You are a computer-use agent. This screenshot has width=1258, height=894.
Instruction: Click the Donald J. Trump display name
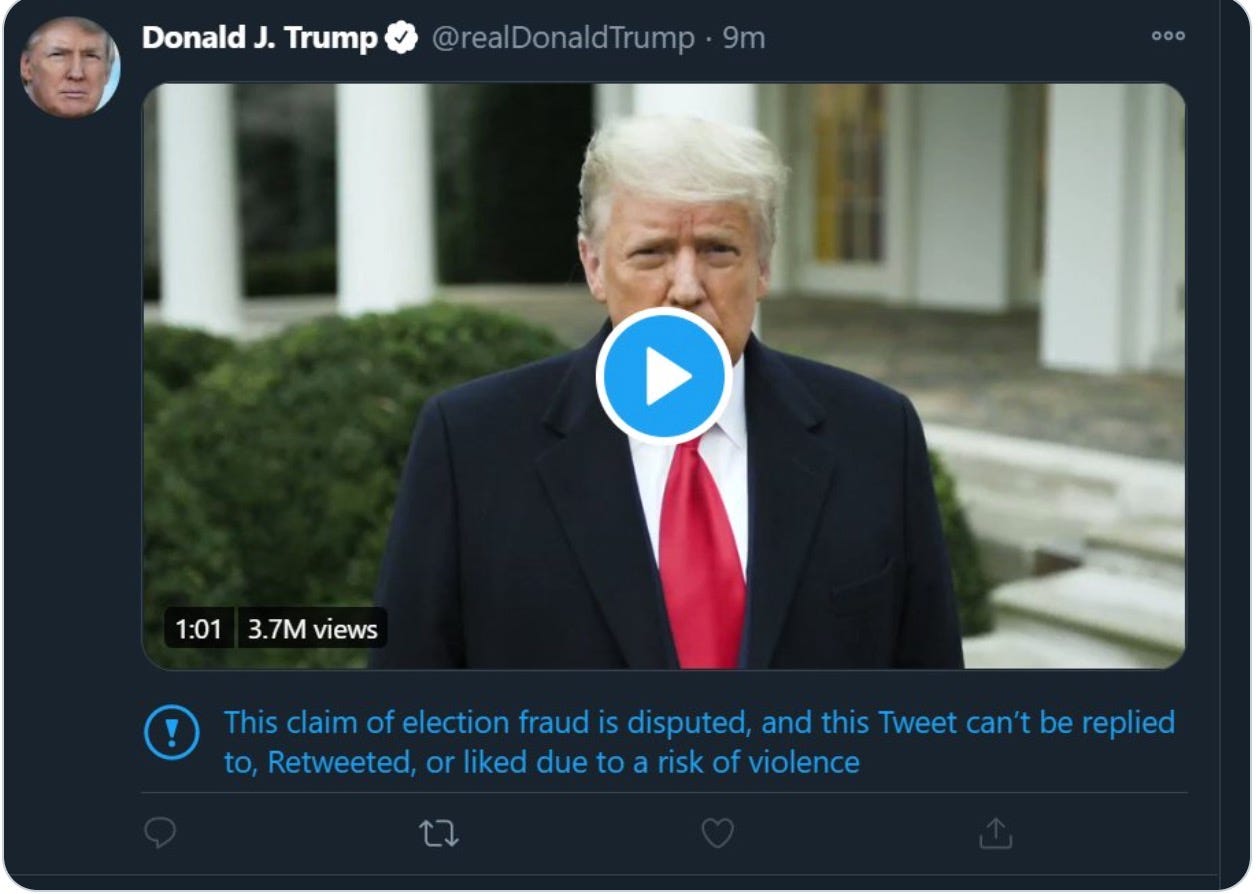coord(259,39)
